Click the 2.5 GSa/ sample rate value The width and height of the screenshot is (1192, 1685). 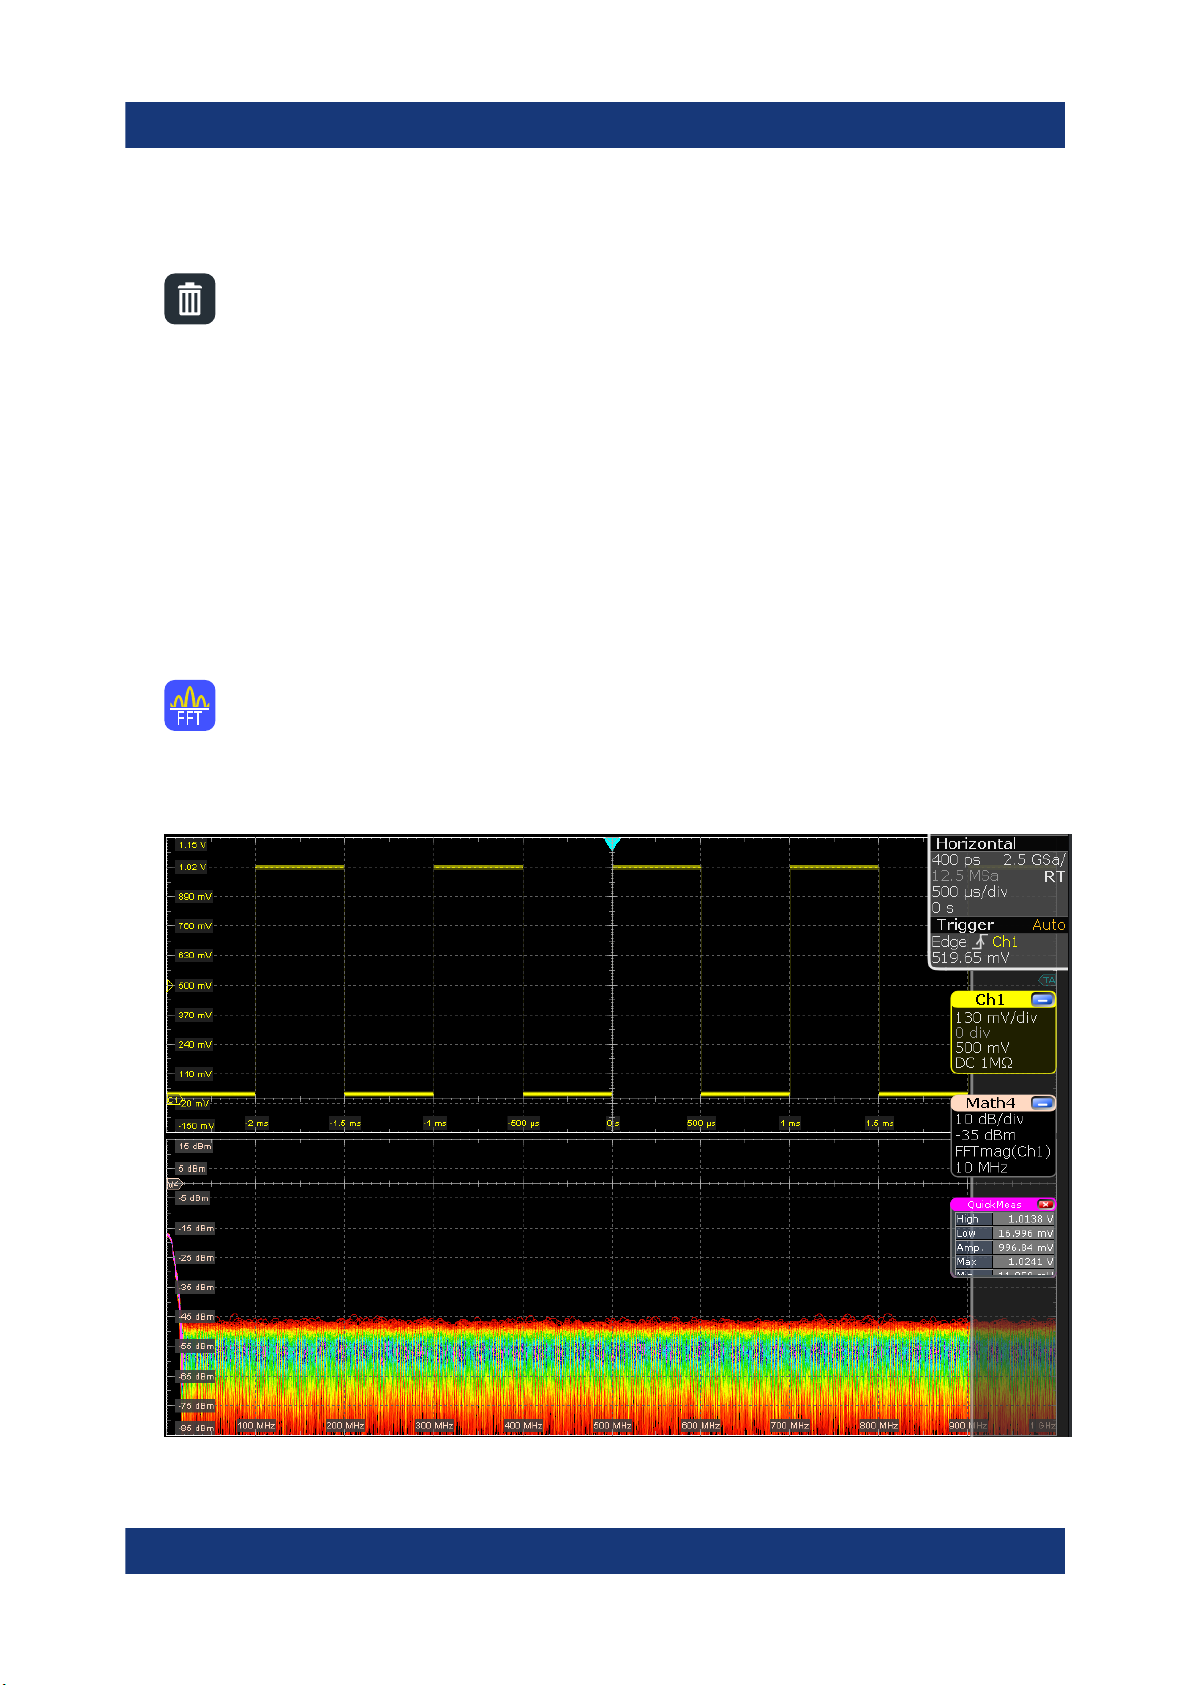(x=1034, y=860)
